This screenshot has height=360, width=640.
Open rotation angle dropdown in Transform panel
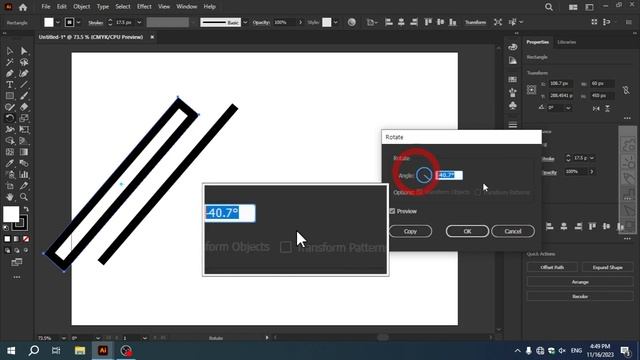(x=568, y=108)
